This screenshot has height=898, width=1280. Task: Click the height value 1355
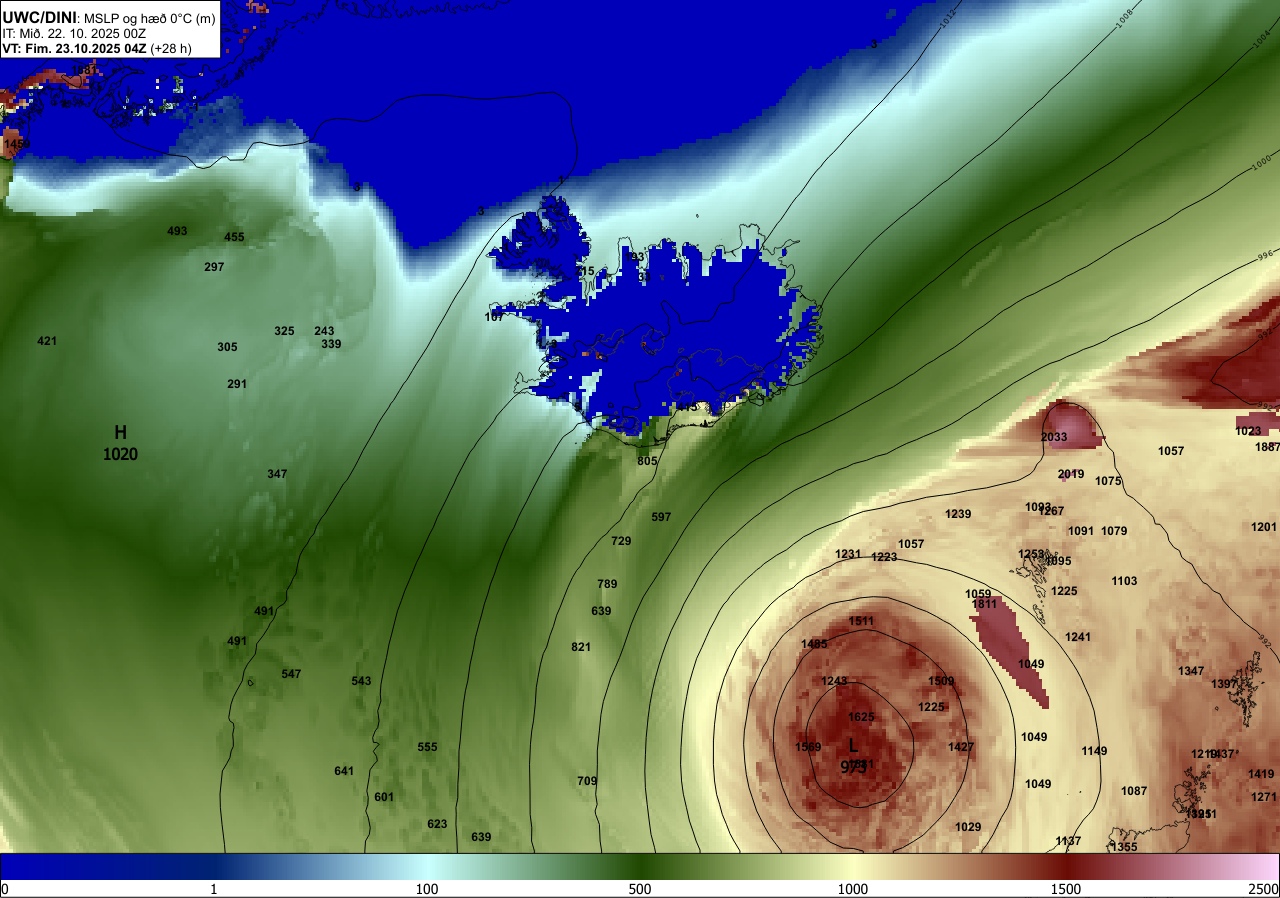tap(1124, 847)
